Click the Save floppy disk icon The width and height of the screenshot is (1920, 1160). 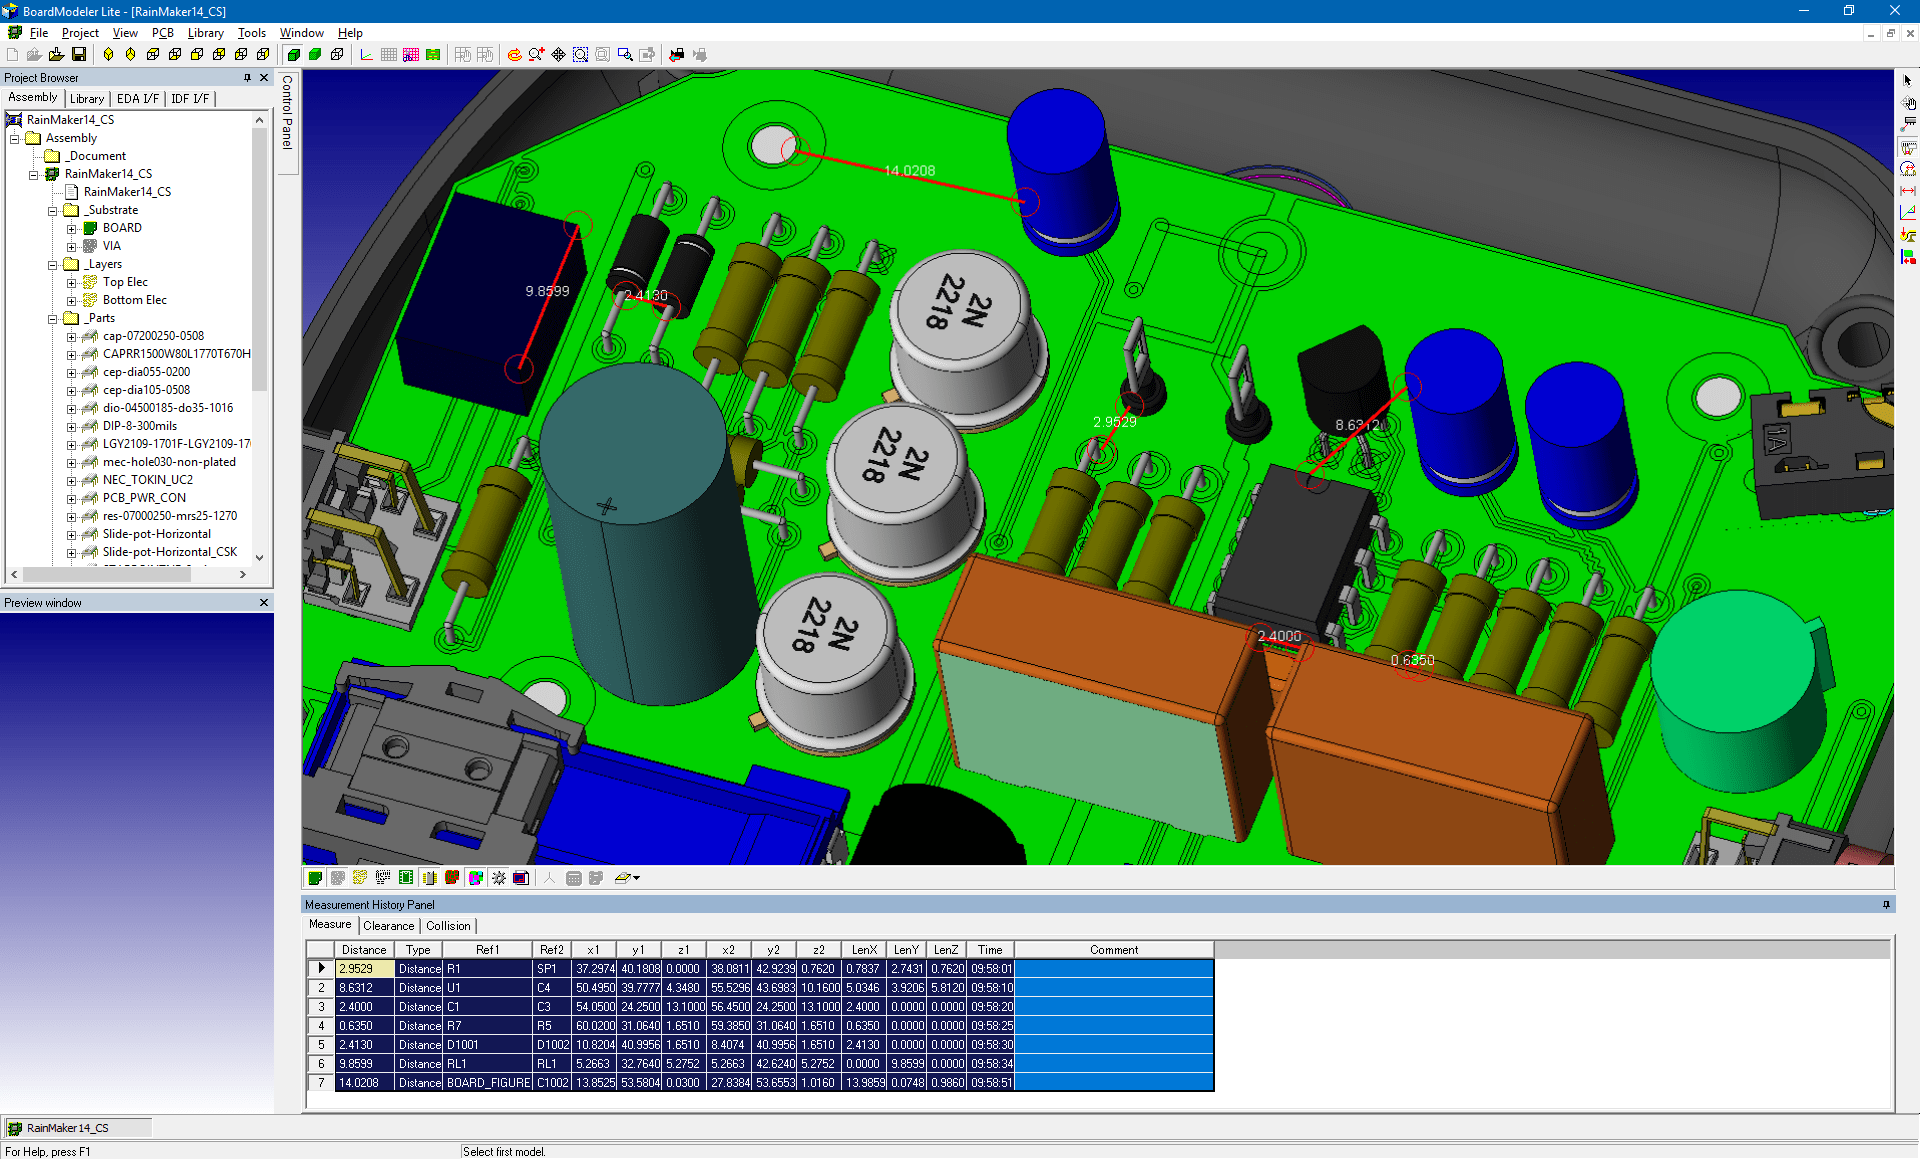(x=78, y=55)
